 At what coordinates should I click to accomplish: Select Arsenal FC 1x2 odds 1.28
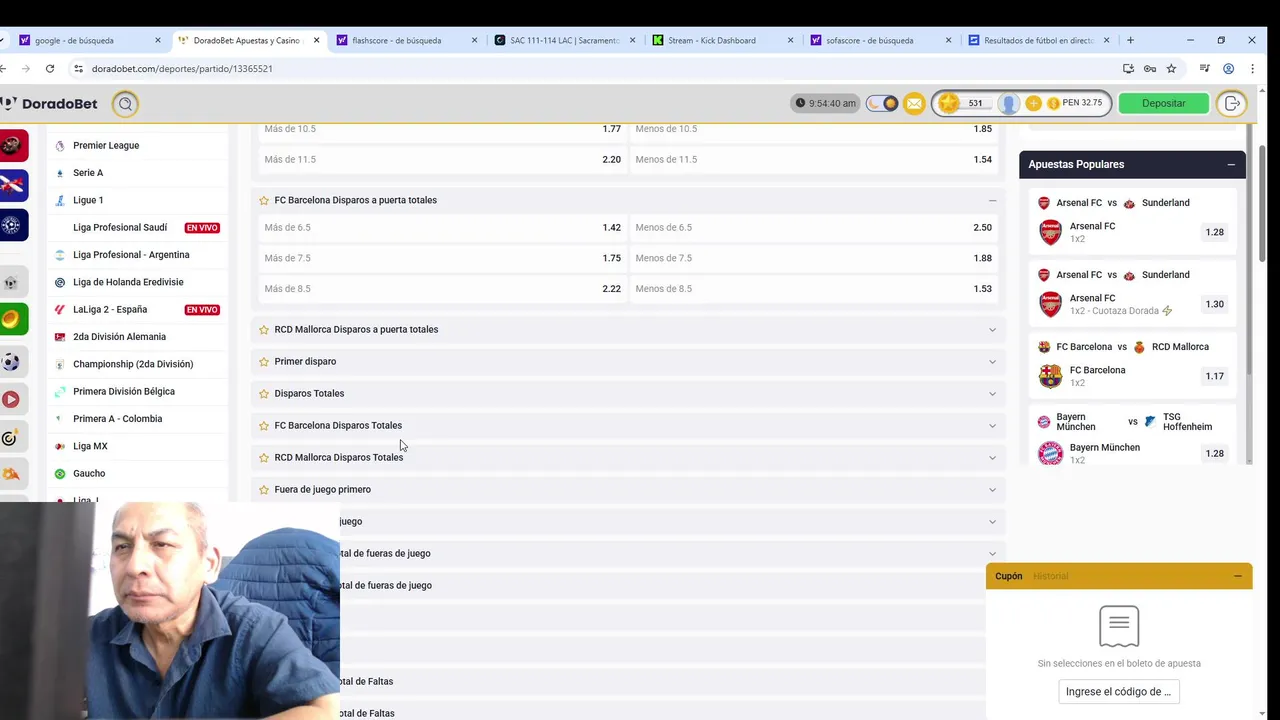coord(1214,232)
